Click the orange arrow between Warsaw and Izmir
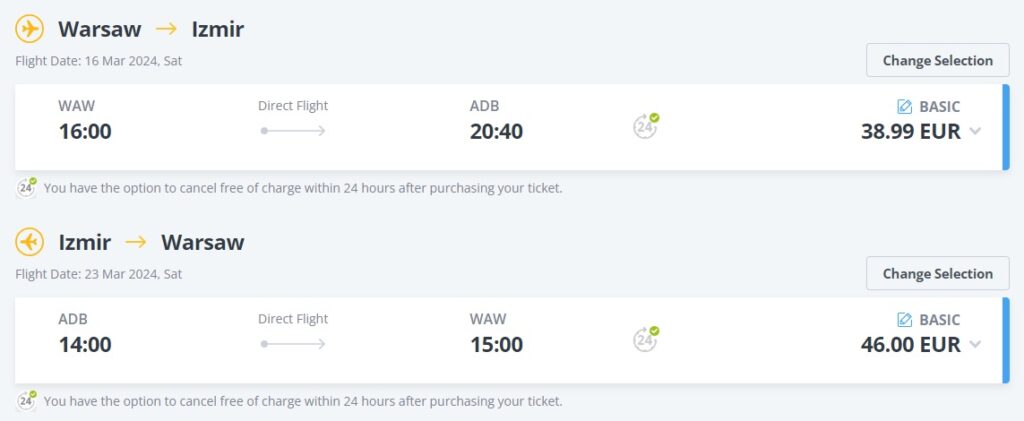1024x421 pixels. point(166,29)
